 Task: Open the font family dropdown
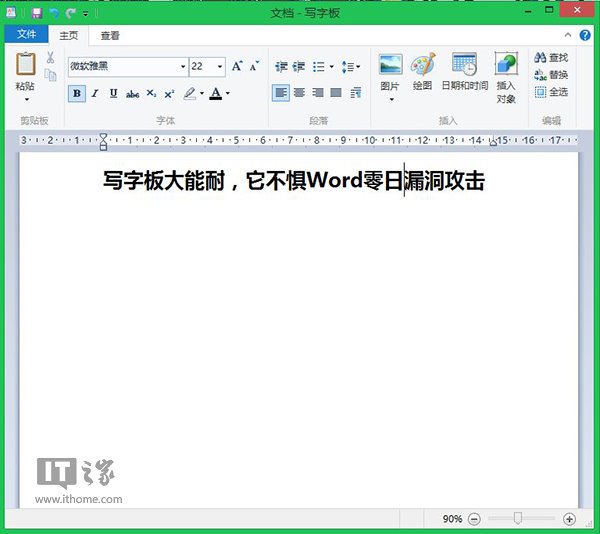[183, 67]
